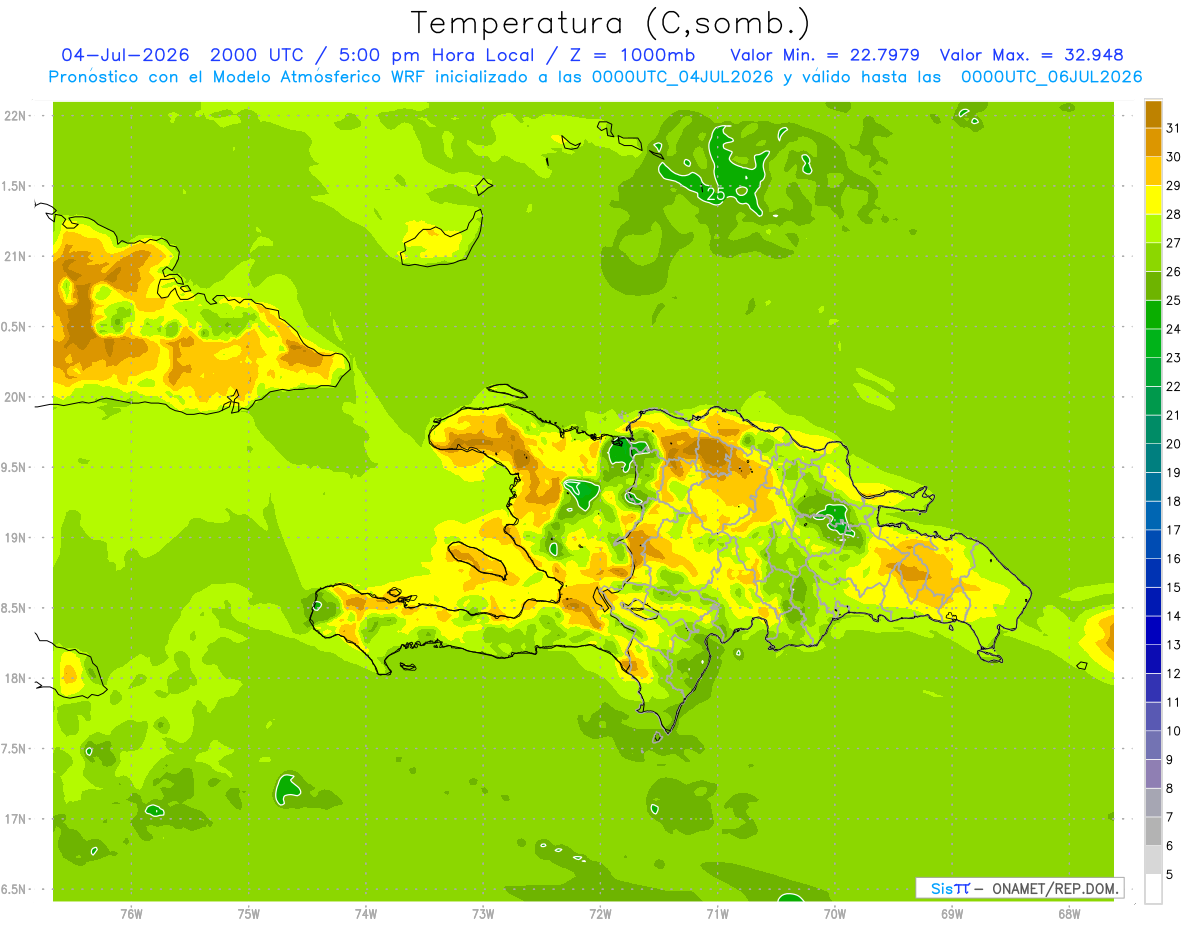This screenshot has height=927, width=1200.
Task: Click the '21N' latitude axis label
Action: pos(17,256)
